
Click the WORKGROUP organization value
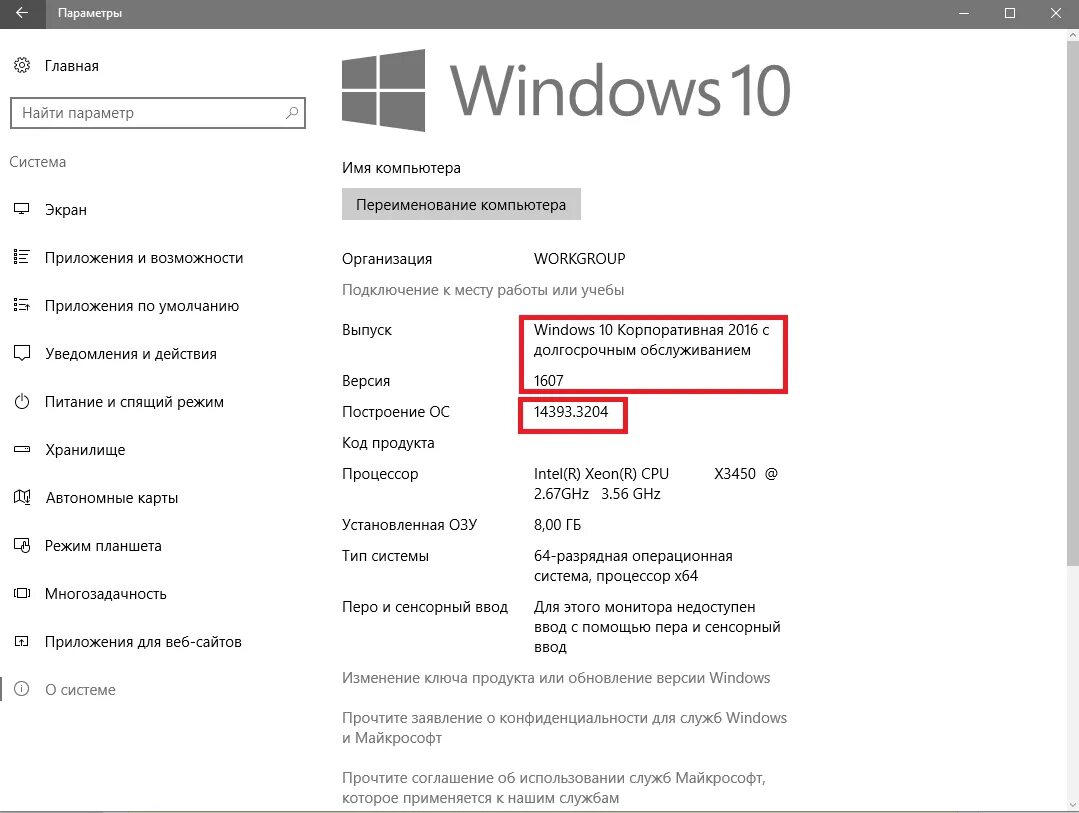point(579,259)
